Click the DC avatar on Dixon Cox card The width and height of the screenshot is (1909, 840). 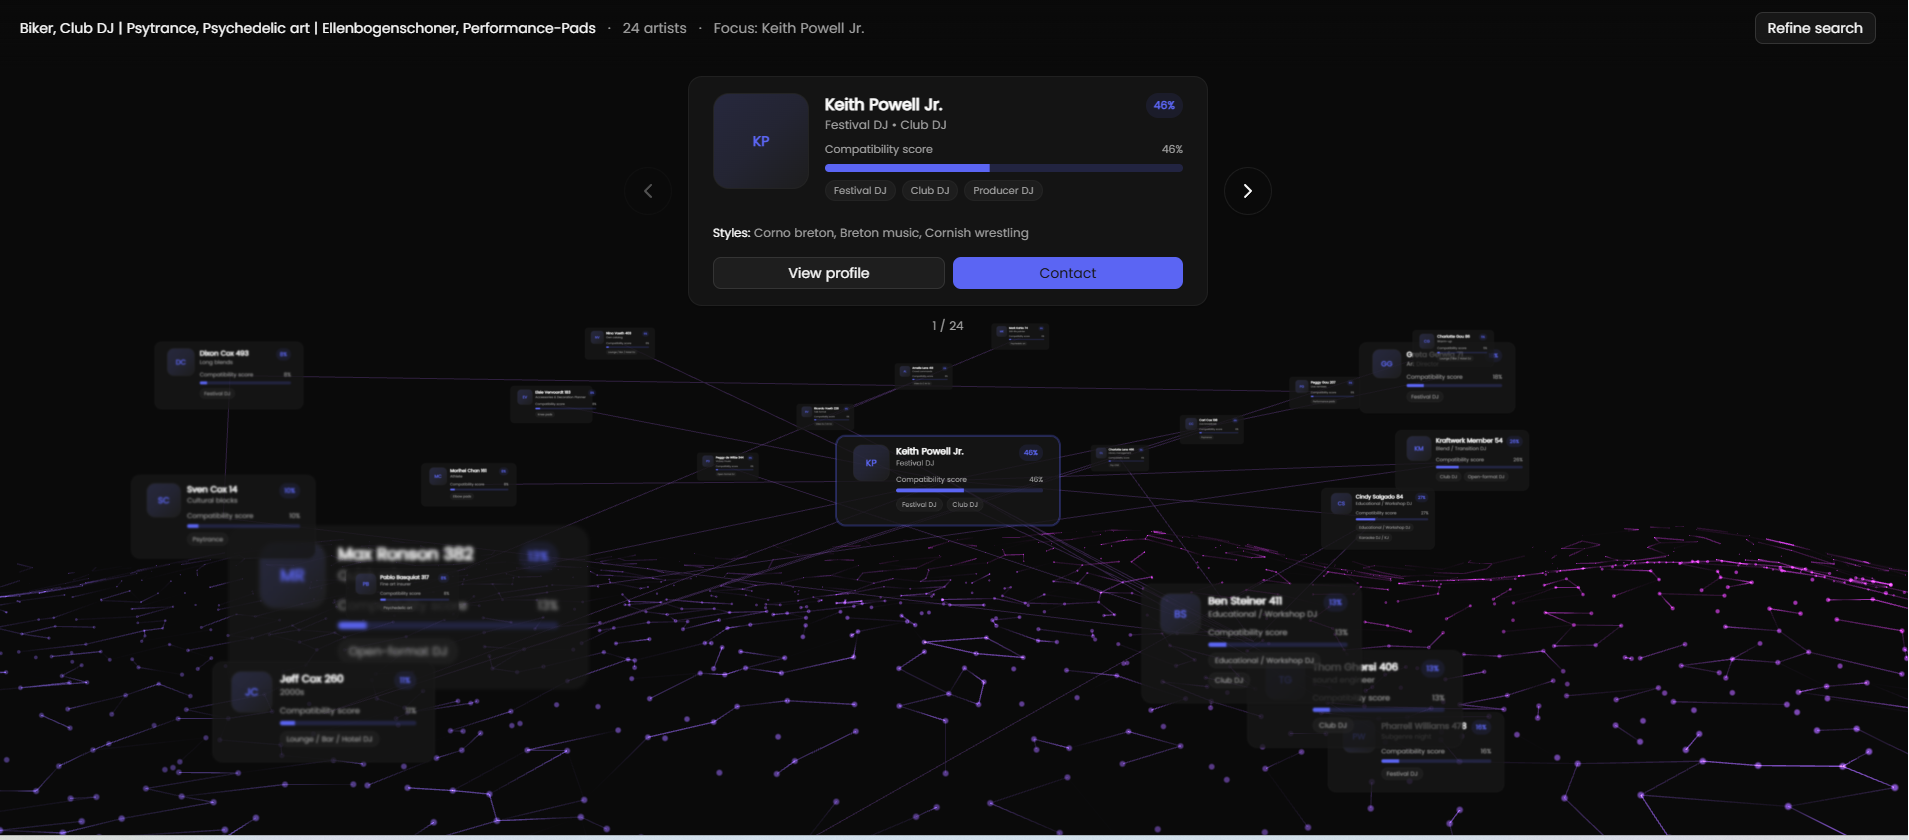pos(180,362)
